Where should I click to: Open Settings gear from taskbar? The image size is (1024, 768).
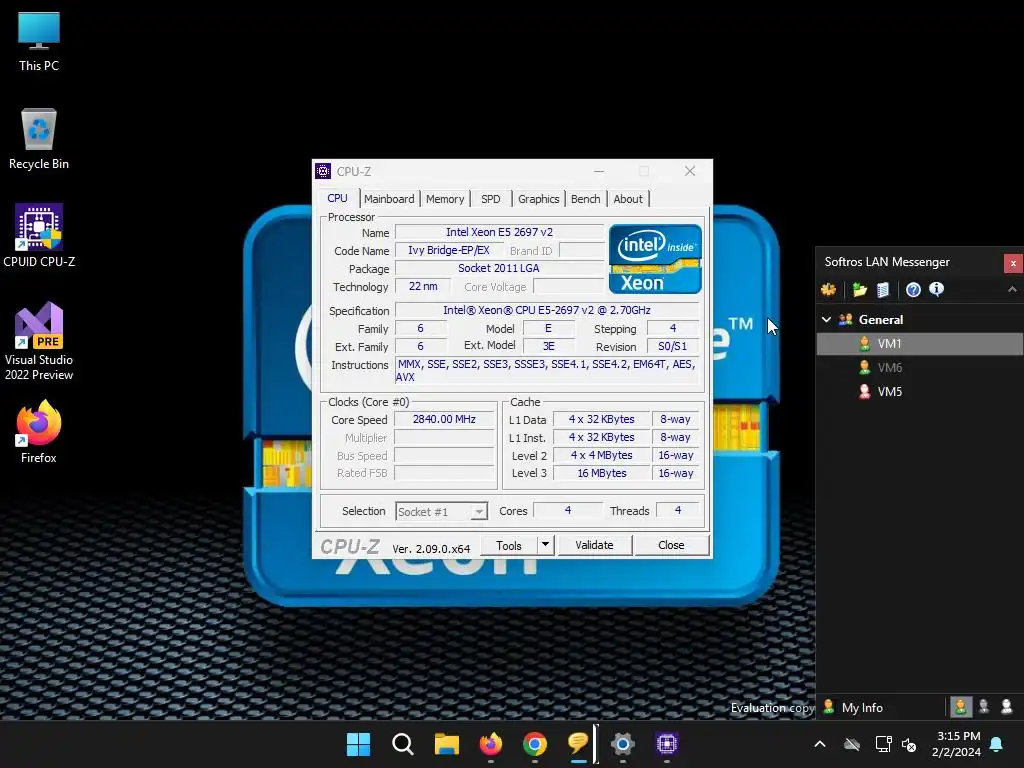622,744
